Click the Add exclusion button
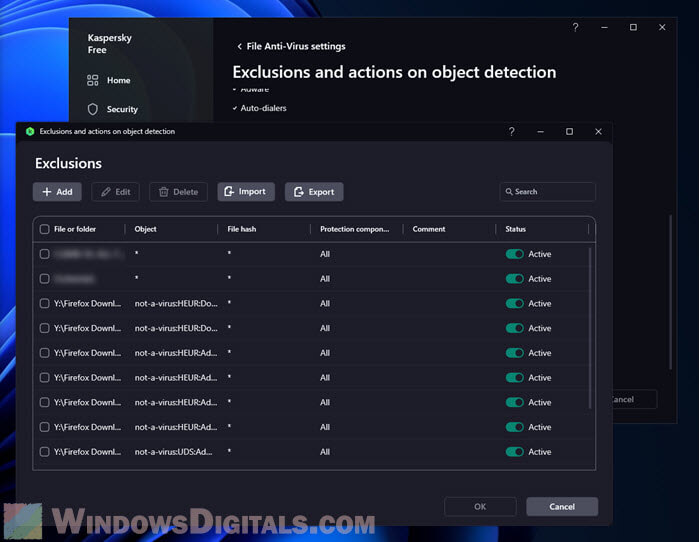This screenshot has width=700, height=542. (x=57, y=192)
